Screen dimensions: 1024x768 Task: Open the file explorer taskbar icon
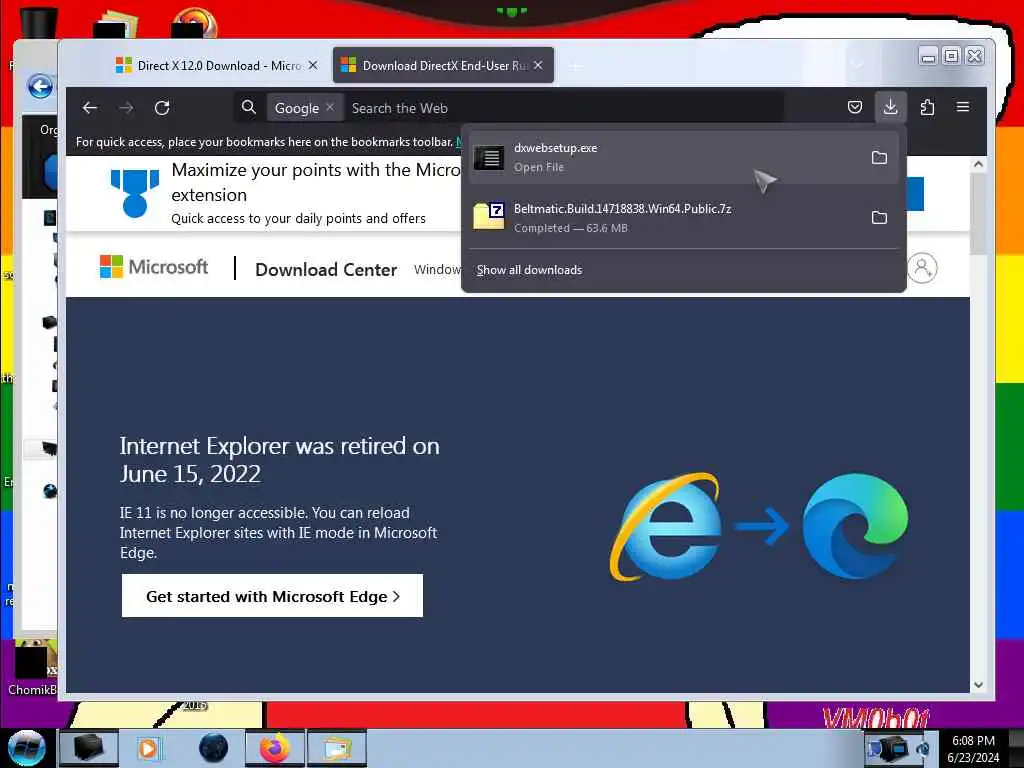(x=336, y=748)
